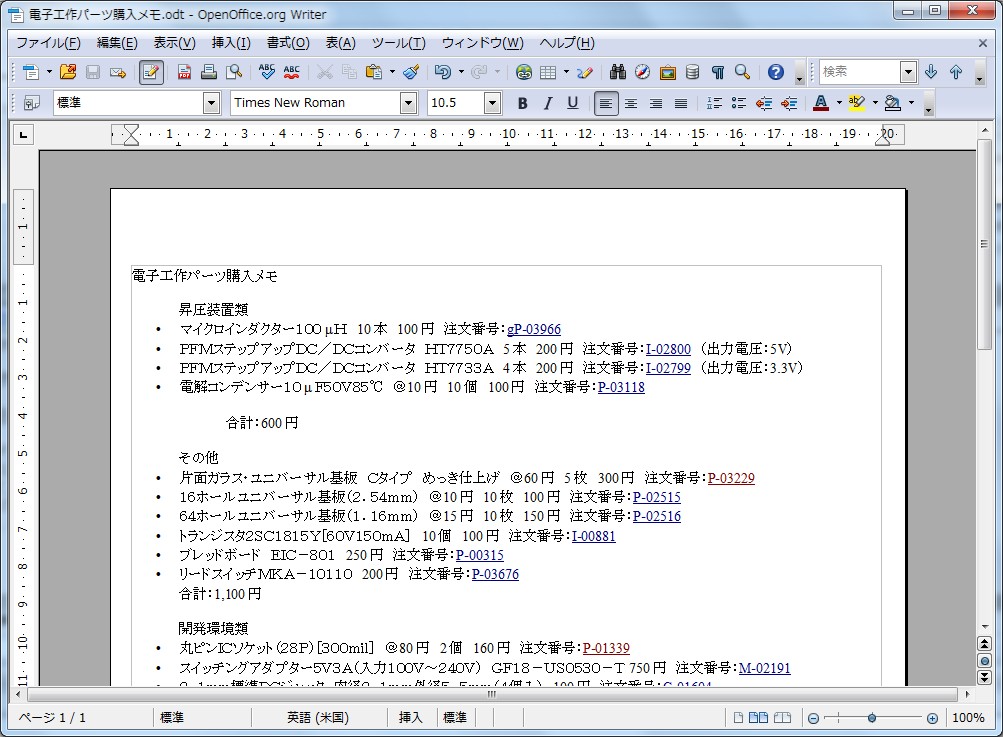
Task: Toggle Underline formatting
Action: click(x=573, y=103)
